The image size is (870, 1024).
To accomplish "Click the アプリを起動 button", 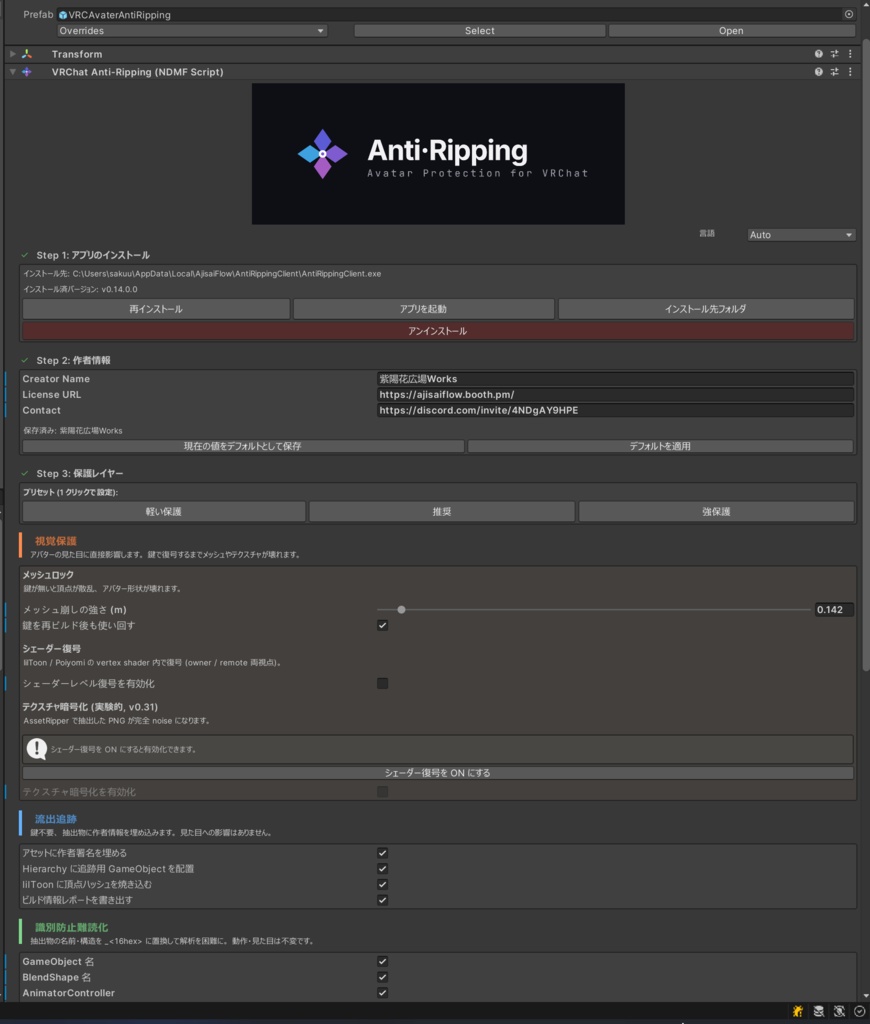I will click(x=423, y=309).
